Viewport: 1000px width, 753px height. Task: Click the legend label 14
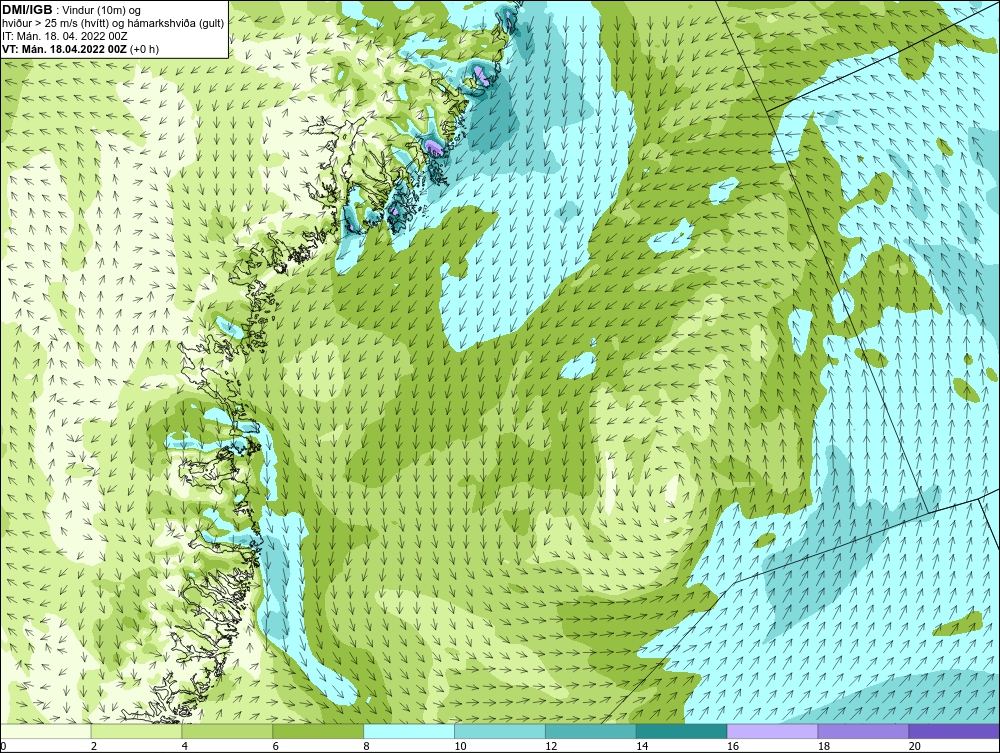[x=642, y=746]
